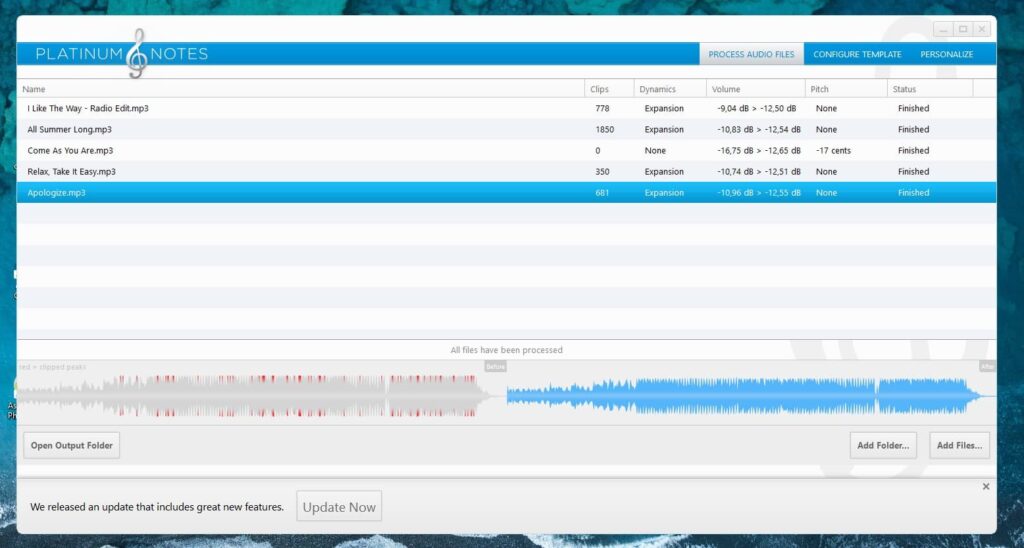Minimize the Platinum Notes window
The width and height of the screenshot is (1024, 548).
tap(943, 30)
